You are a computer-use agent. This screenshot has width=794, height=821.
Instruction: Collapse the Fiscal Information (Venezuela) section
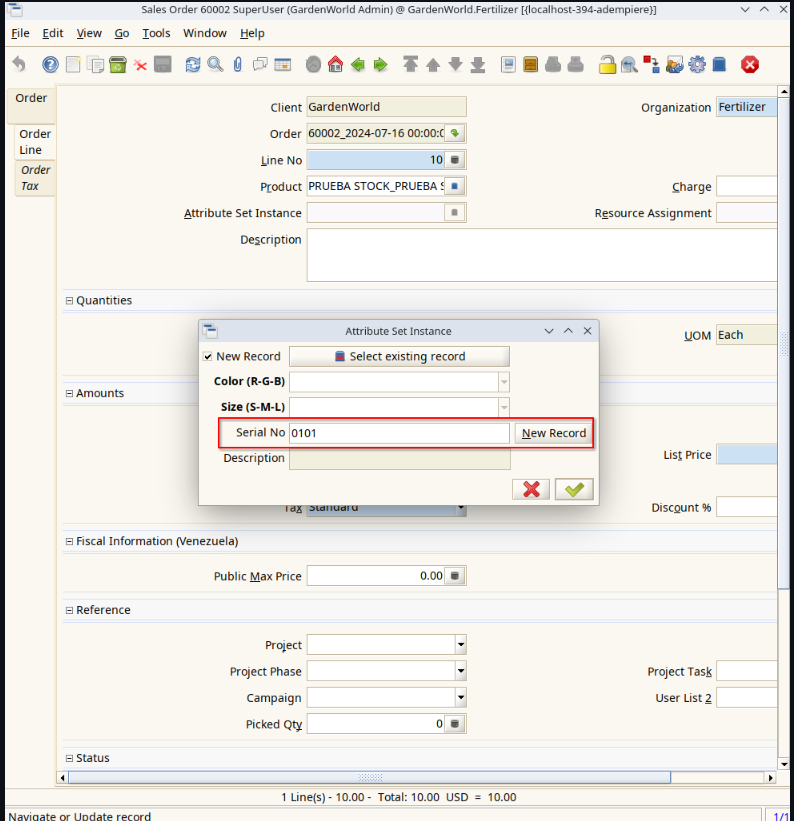pyautogui.click(x=70, y=542)
